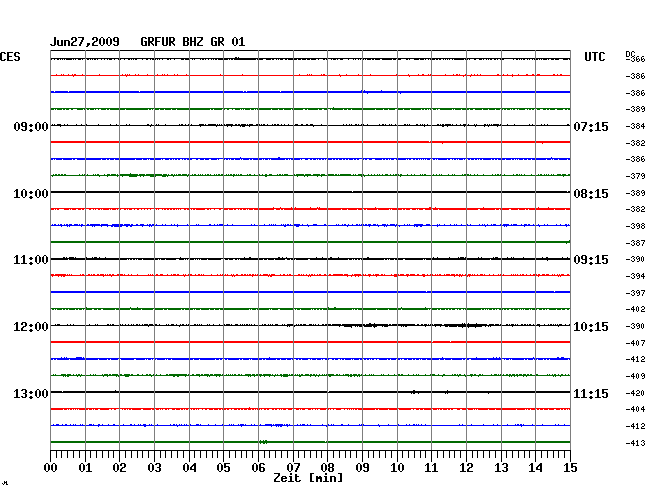Select minute tick label 05 on axis
Viewport: 650px width, 494px height.
(x=223, y=468)
